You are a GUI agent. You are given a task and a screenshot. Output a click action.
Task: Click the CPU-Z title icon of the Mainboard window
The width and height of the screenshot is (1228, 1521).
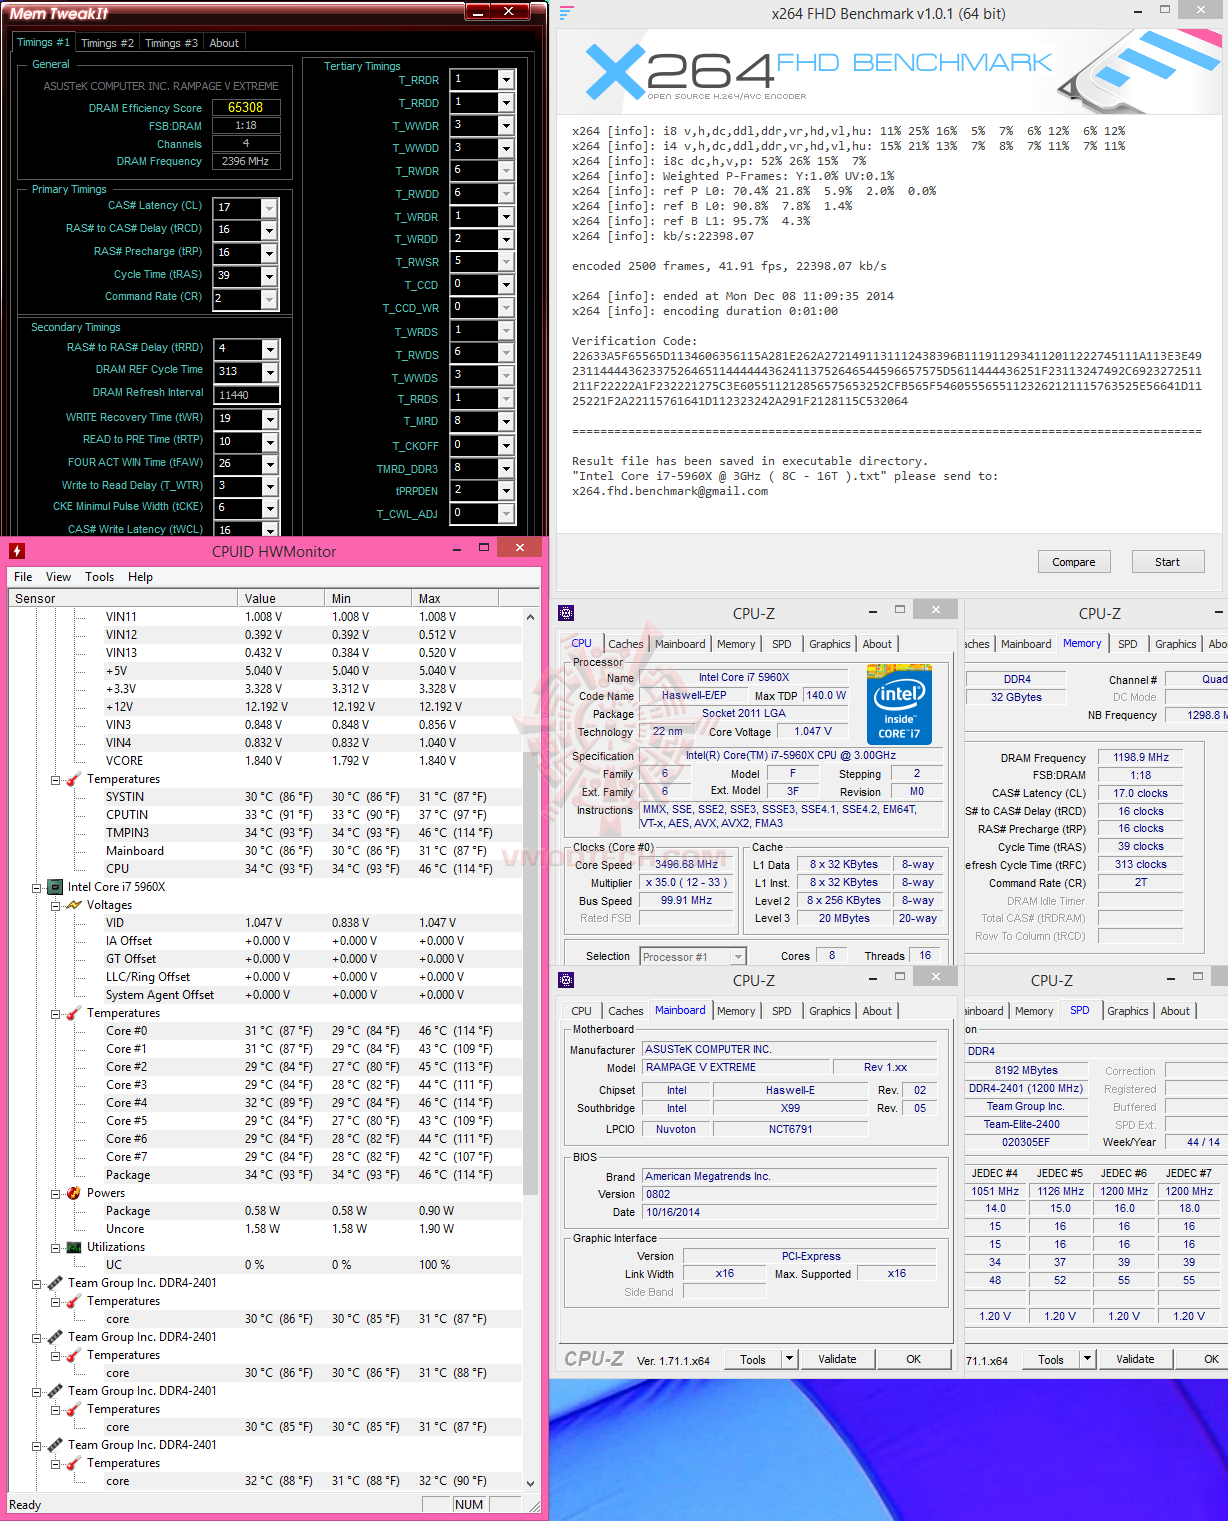point(566,980)
